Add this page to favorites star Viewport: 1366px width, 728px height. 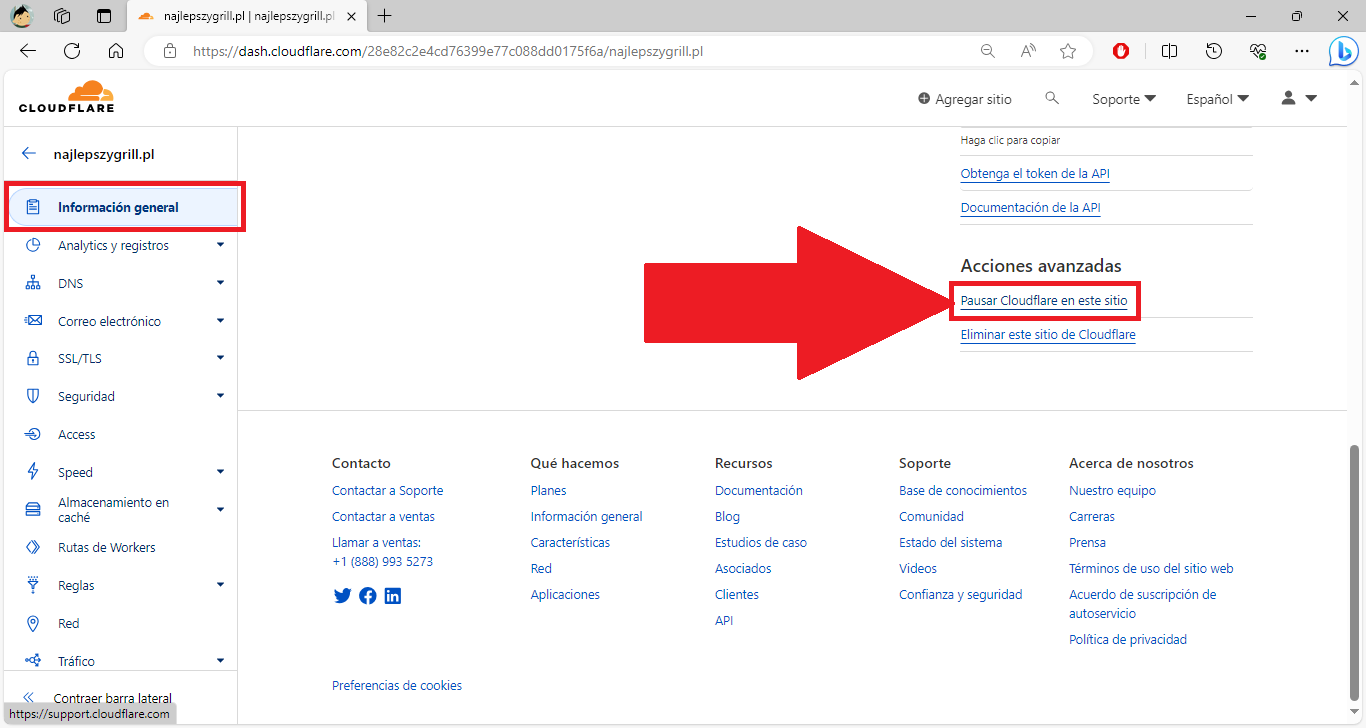point(1068,51)
